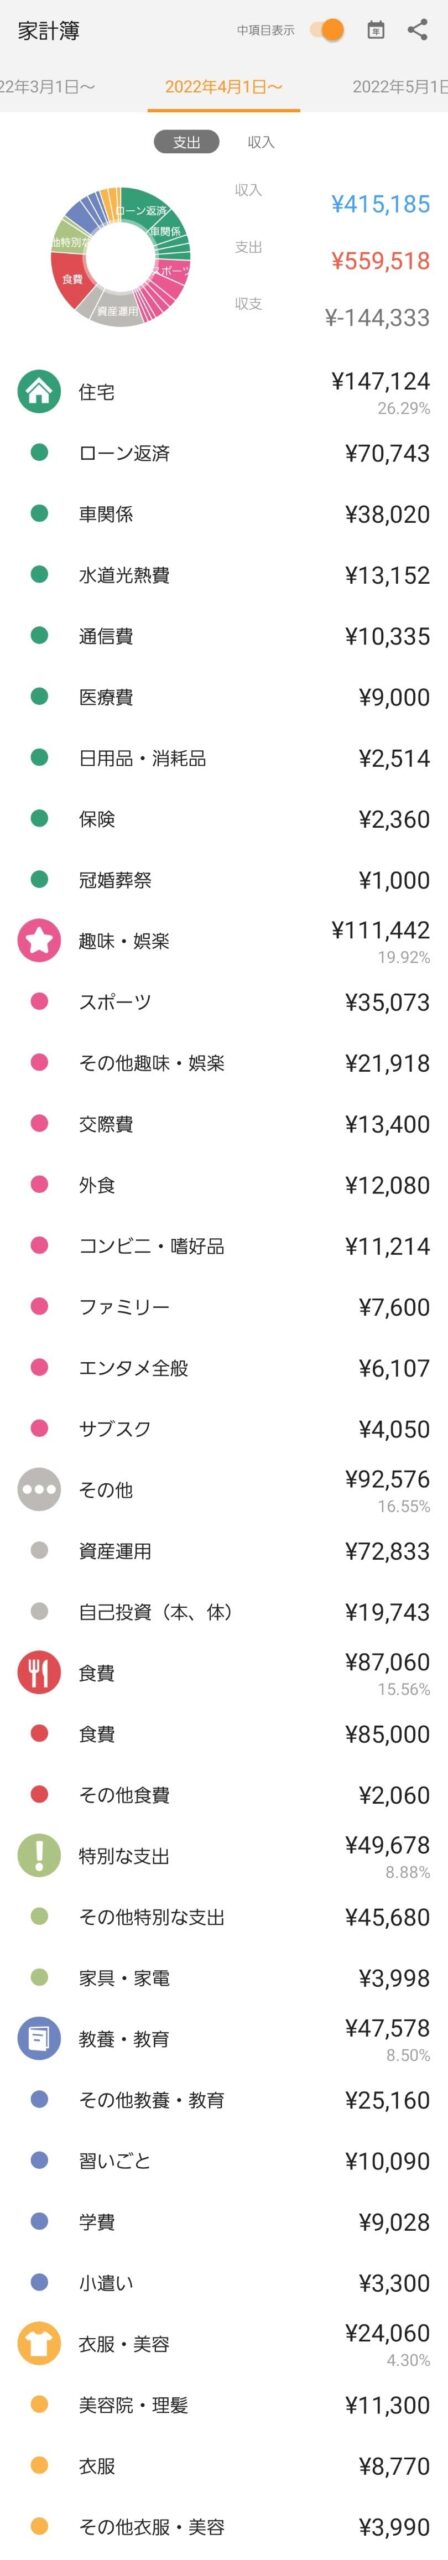Open the share icon
This screenshot has height=2560, width=448.
(x=418, y=30)
